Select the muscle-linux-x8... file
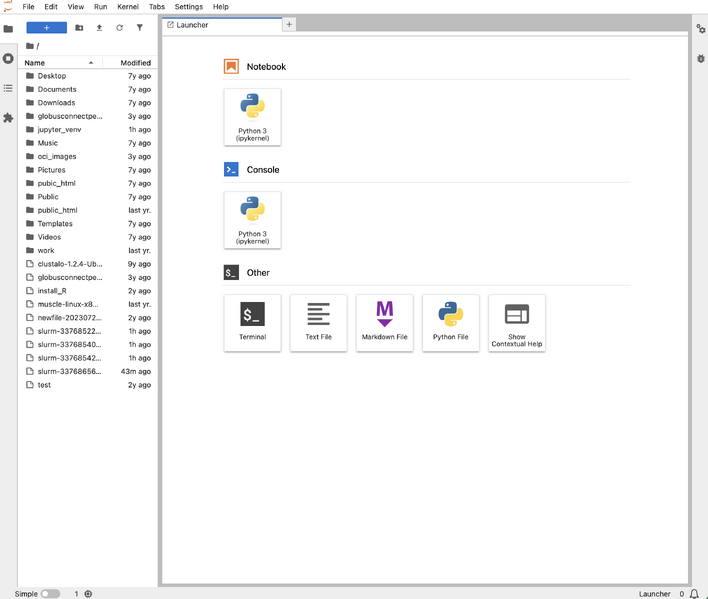Viewport: 708px width, 599px height. coord(88,304)
